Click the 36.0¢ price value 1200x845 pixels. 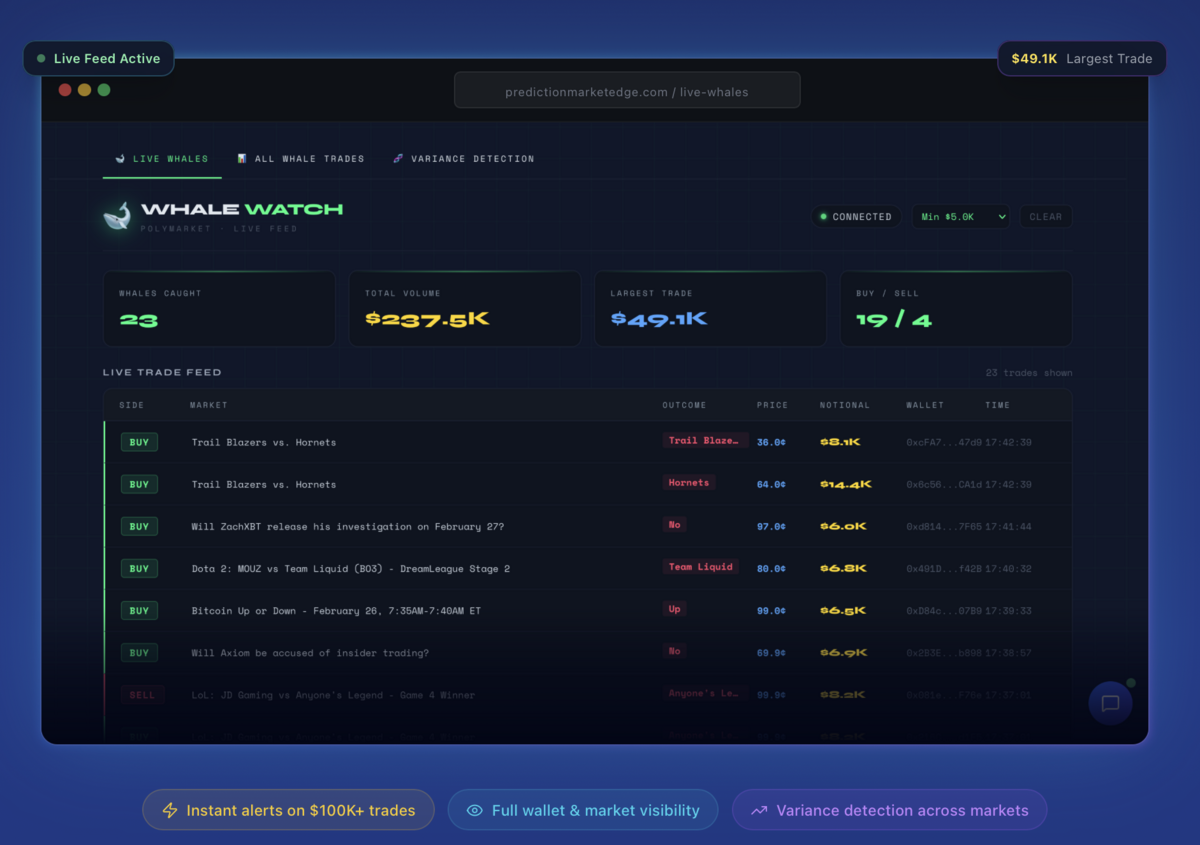point(771,442)
